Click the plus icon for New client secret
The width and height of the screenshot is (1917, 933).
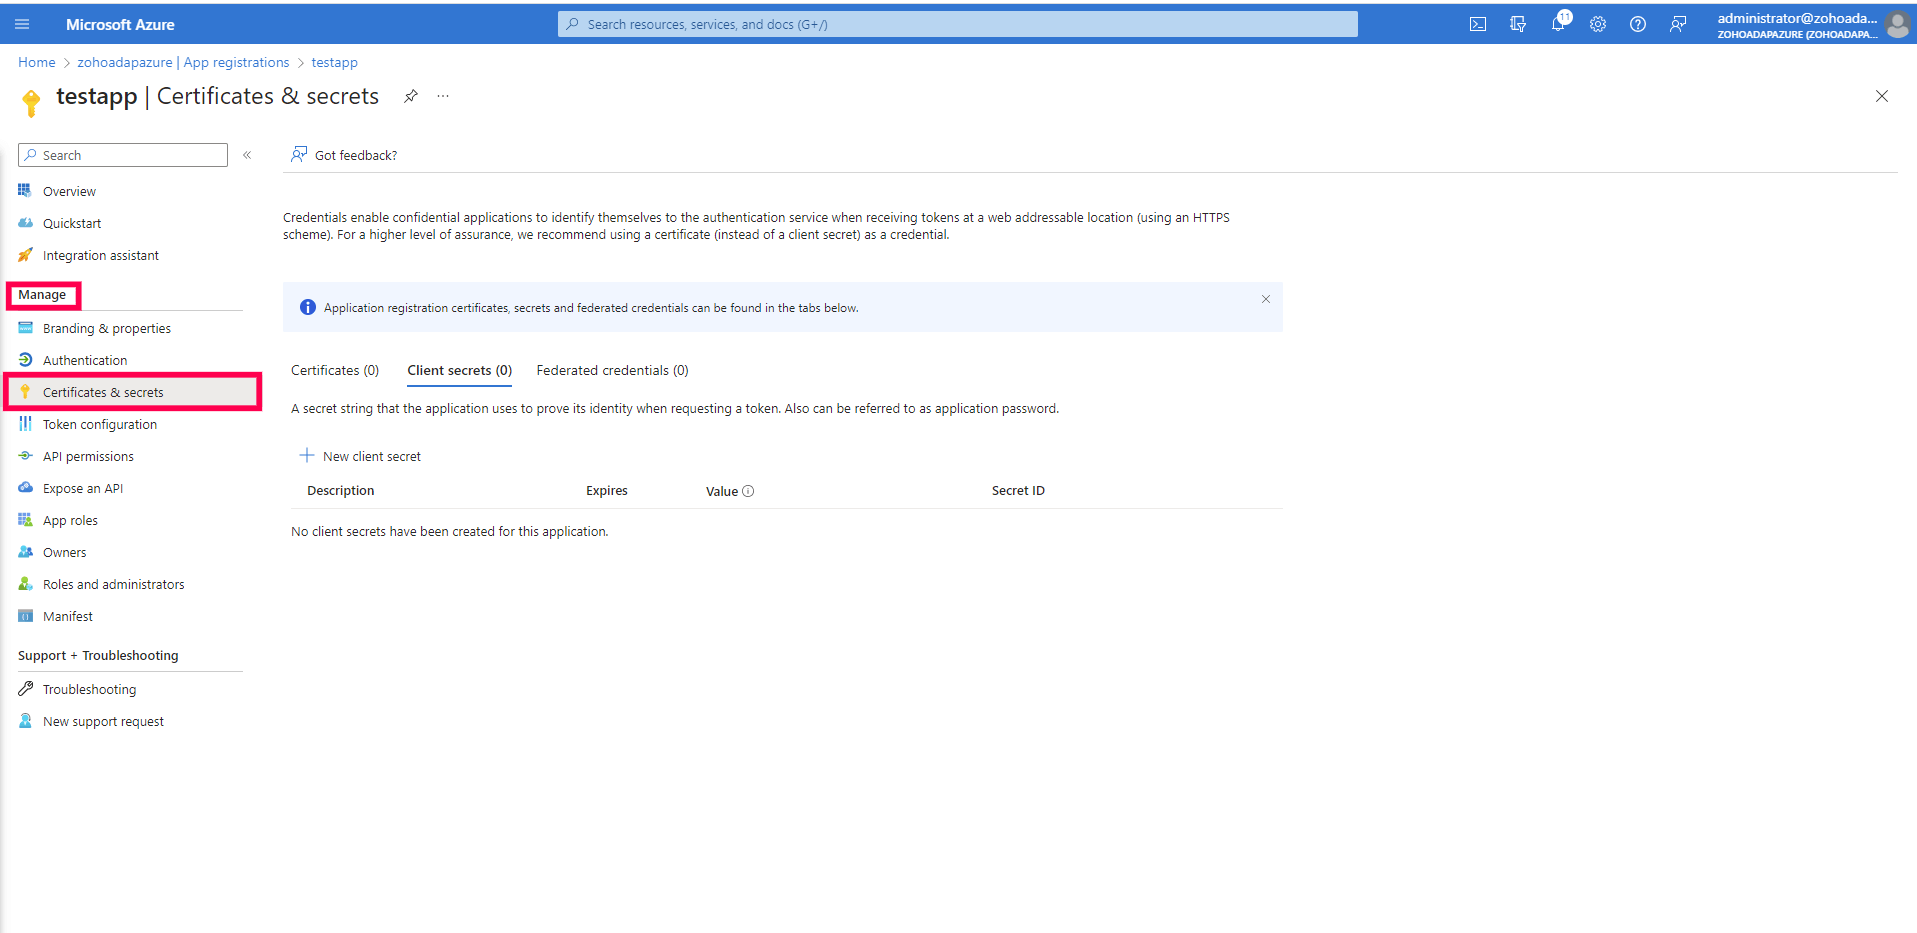point(307,455)
